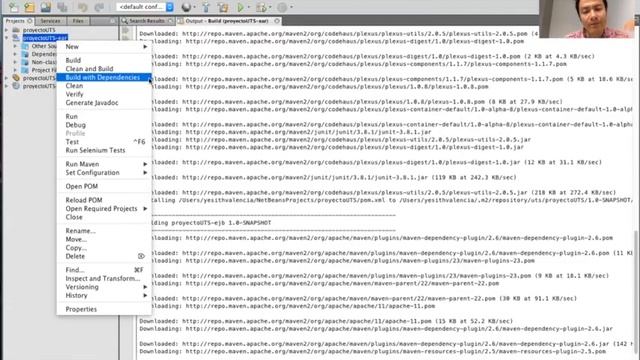Choose Properties in the context menu

pos(104,309)
